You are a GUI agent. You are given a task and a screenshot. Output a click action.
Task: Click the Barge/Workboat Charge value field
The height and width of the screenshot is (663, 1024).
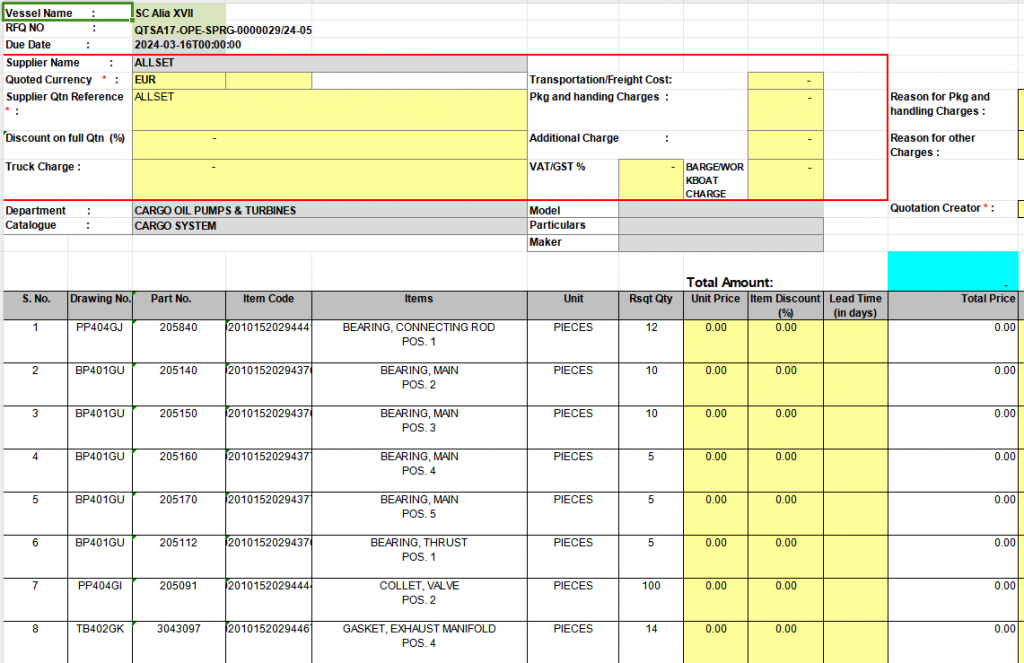tap(785, 178)
